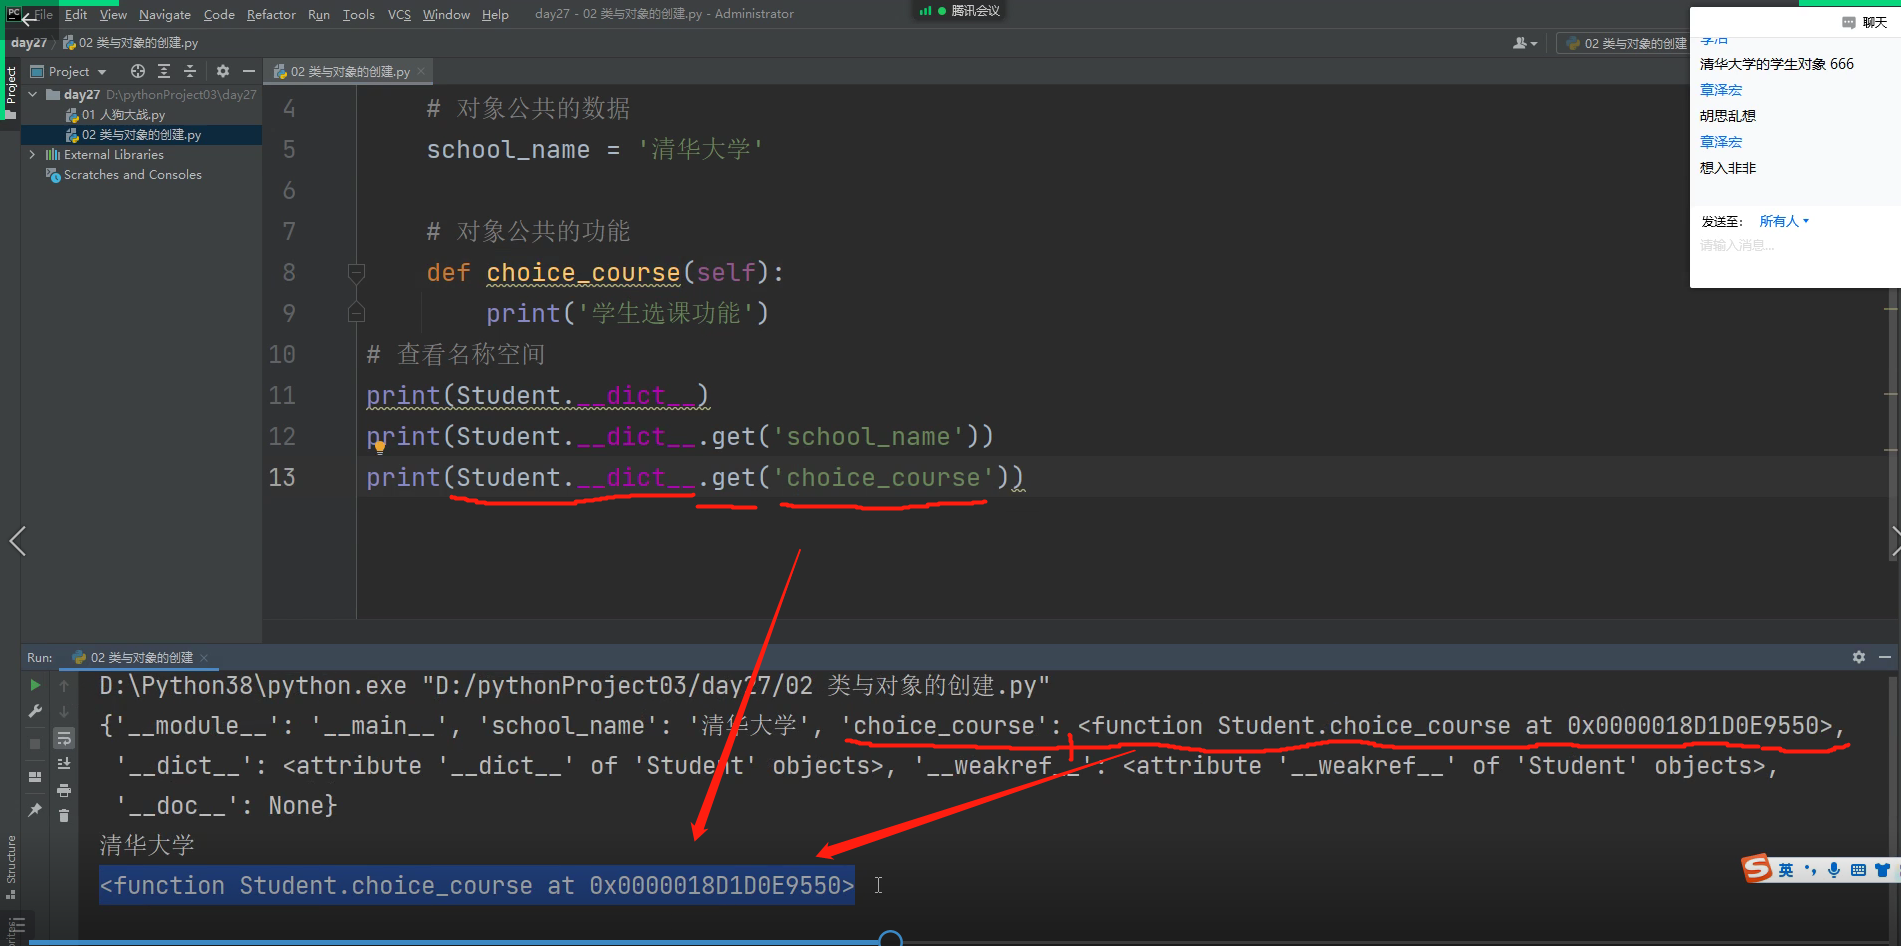This screenshot has height=946, width=1901.
Task: Open the View menu
Action: pos(113,14)
